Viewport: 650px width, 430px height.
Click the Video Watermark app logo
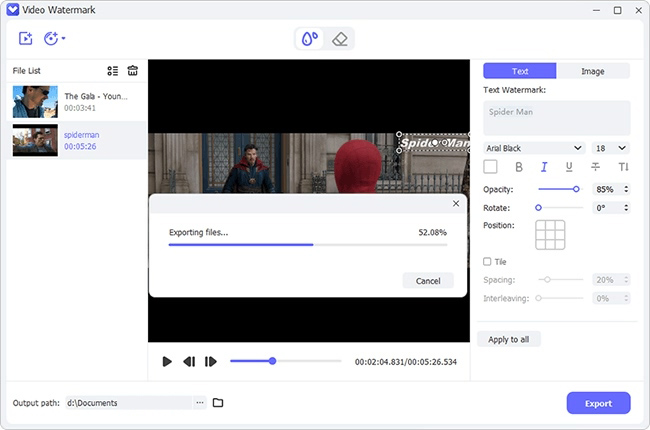pyautogui.click(x=13, y=10)
